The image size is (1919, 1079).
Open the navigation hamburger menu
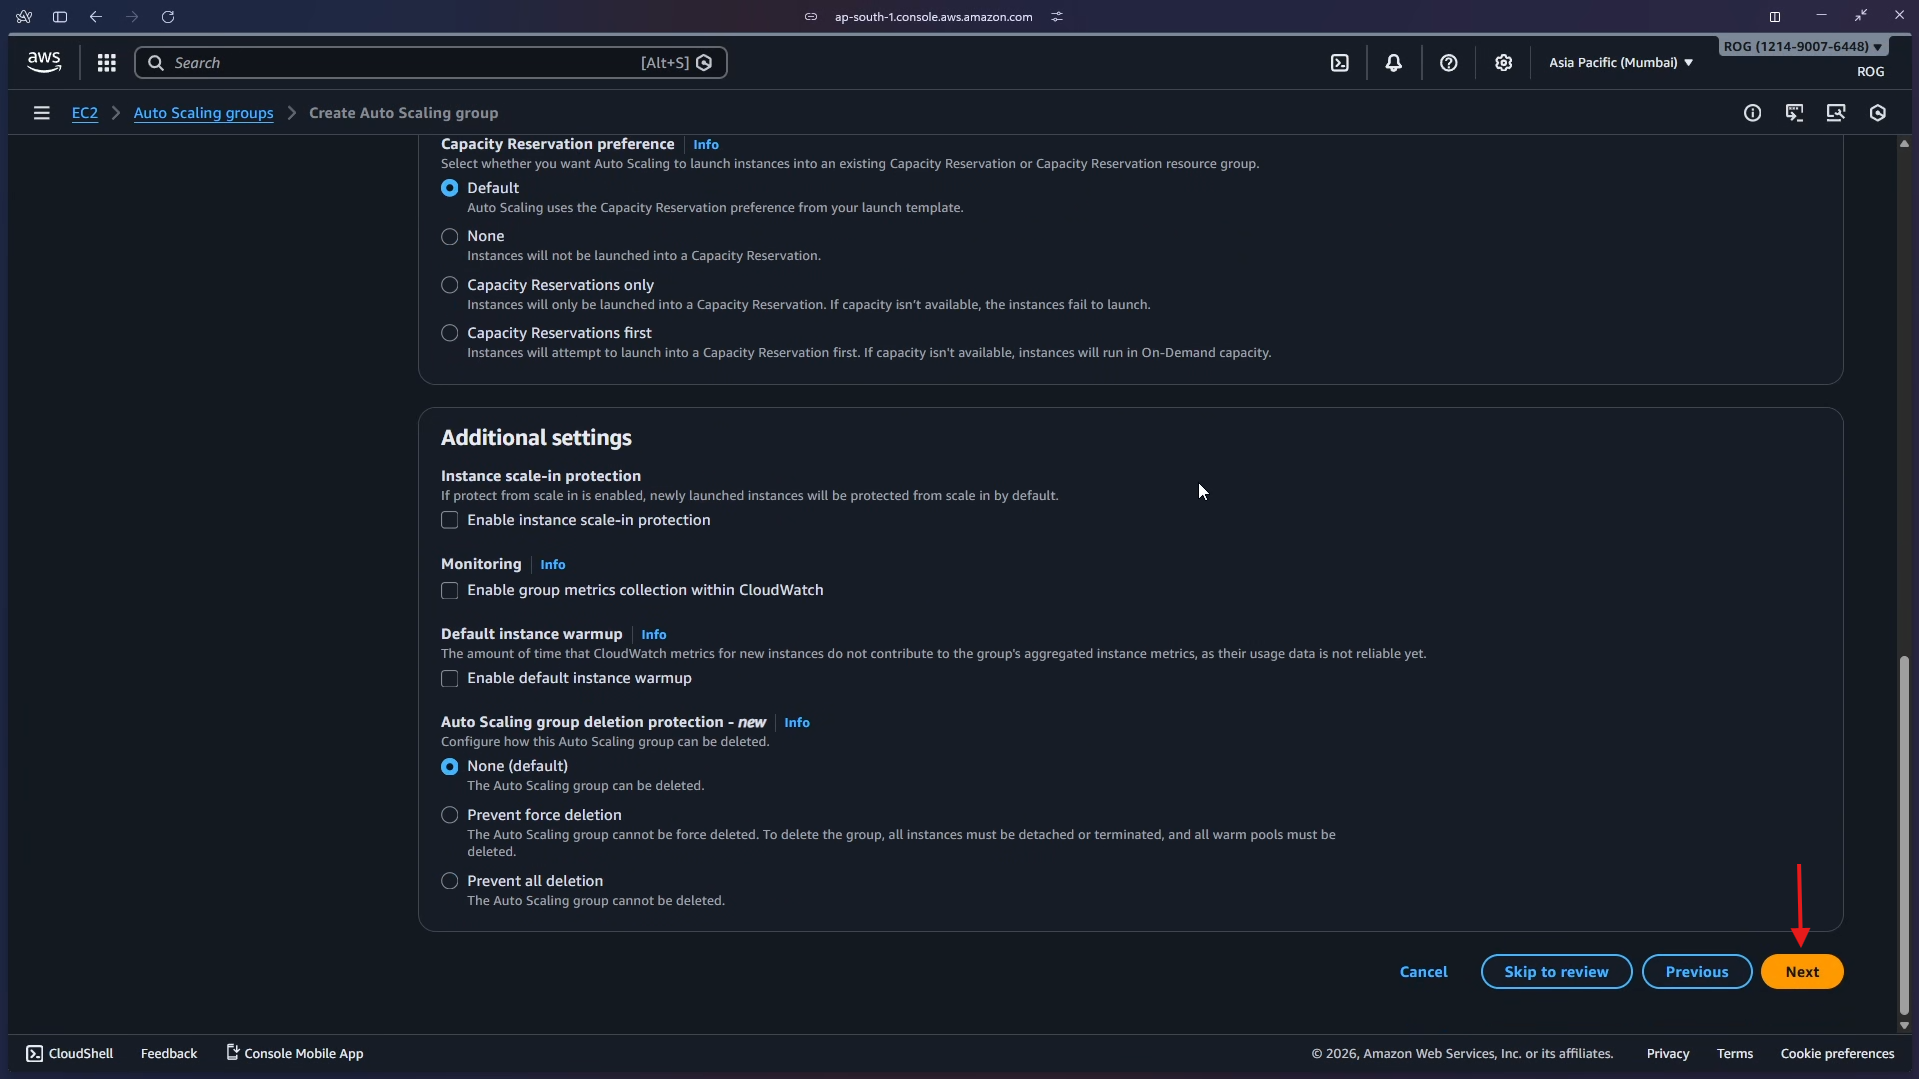41,112
